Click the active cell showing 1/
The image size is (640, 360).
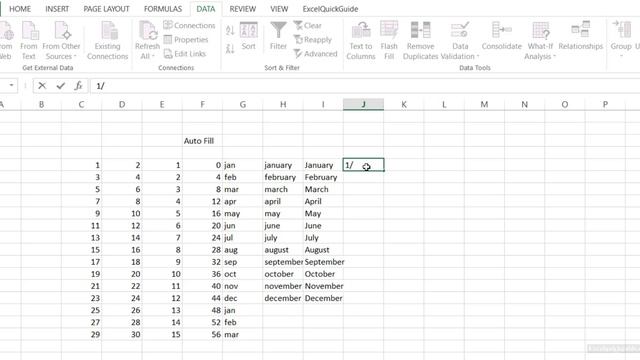click(x=363, y=165)
